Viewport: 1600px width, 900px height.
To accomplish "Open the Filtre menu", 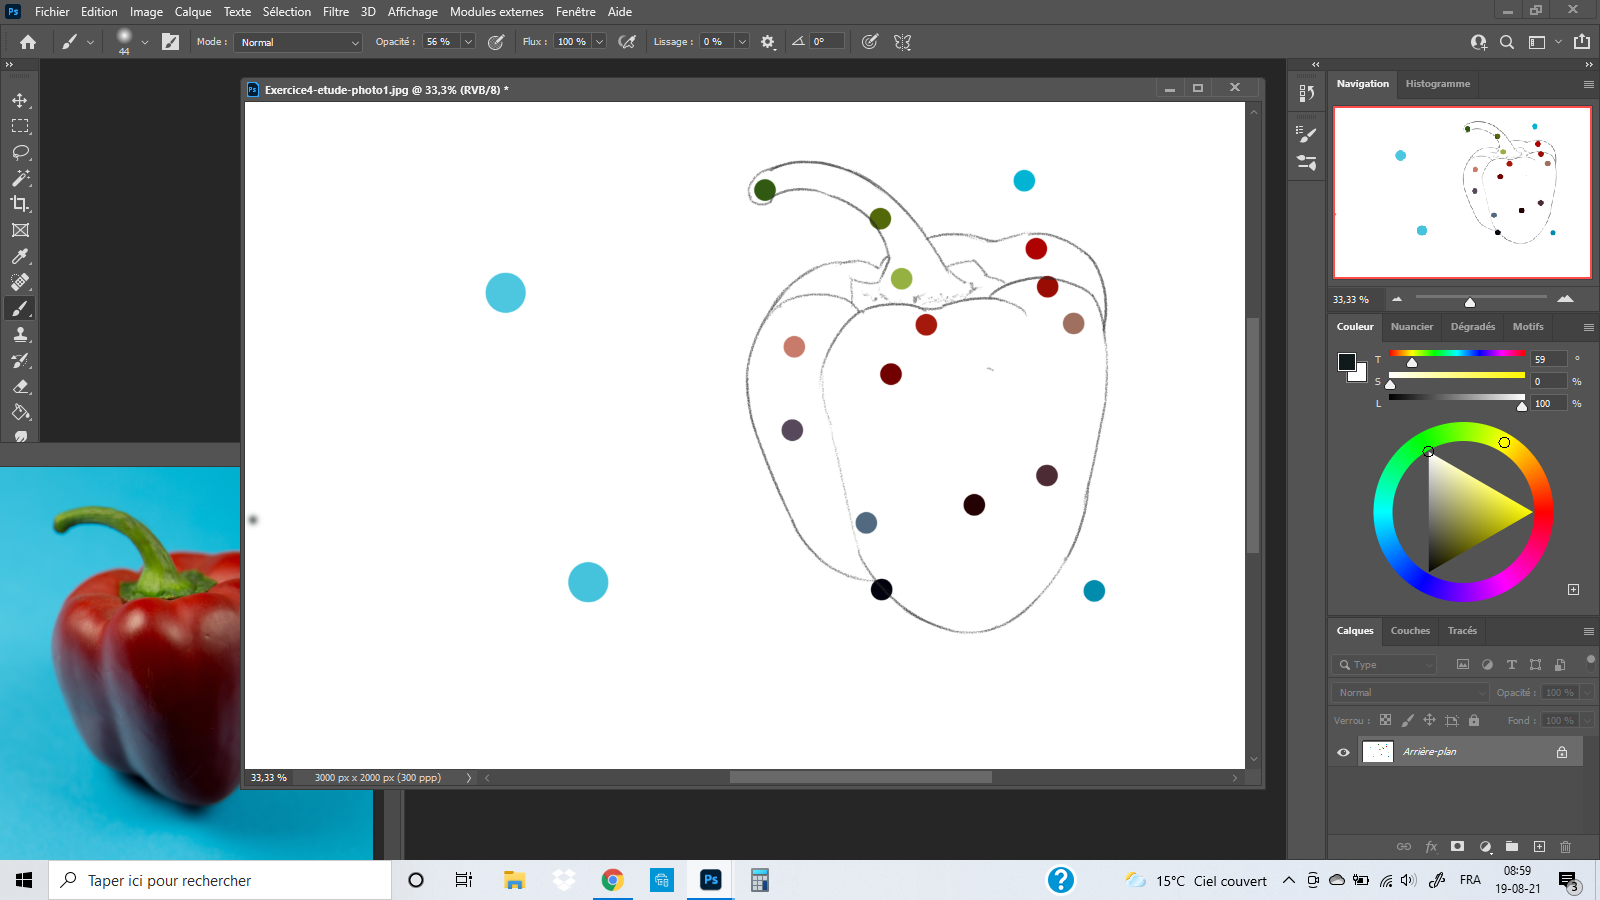I will (335, 12).
